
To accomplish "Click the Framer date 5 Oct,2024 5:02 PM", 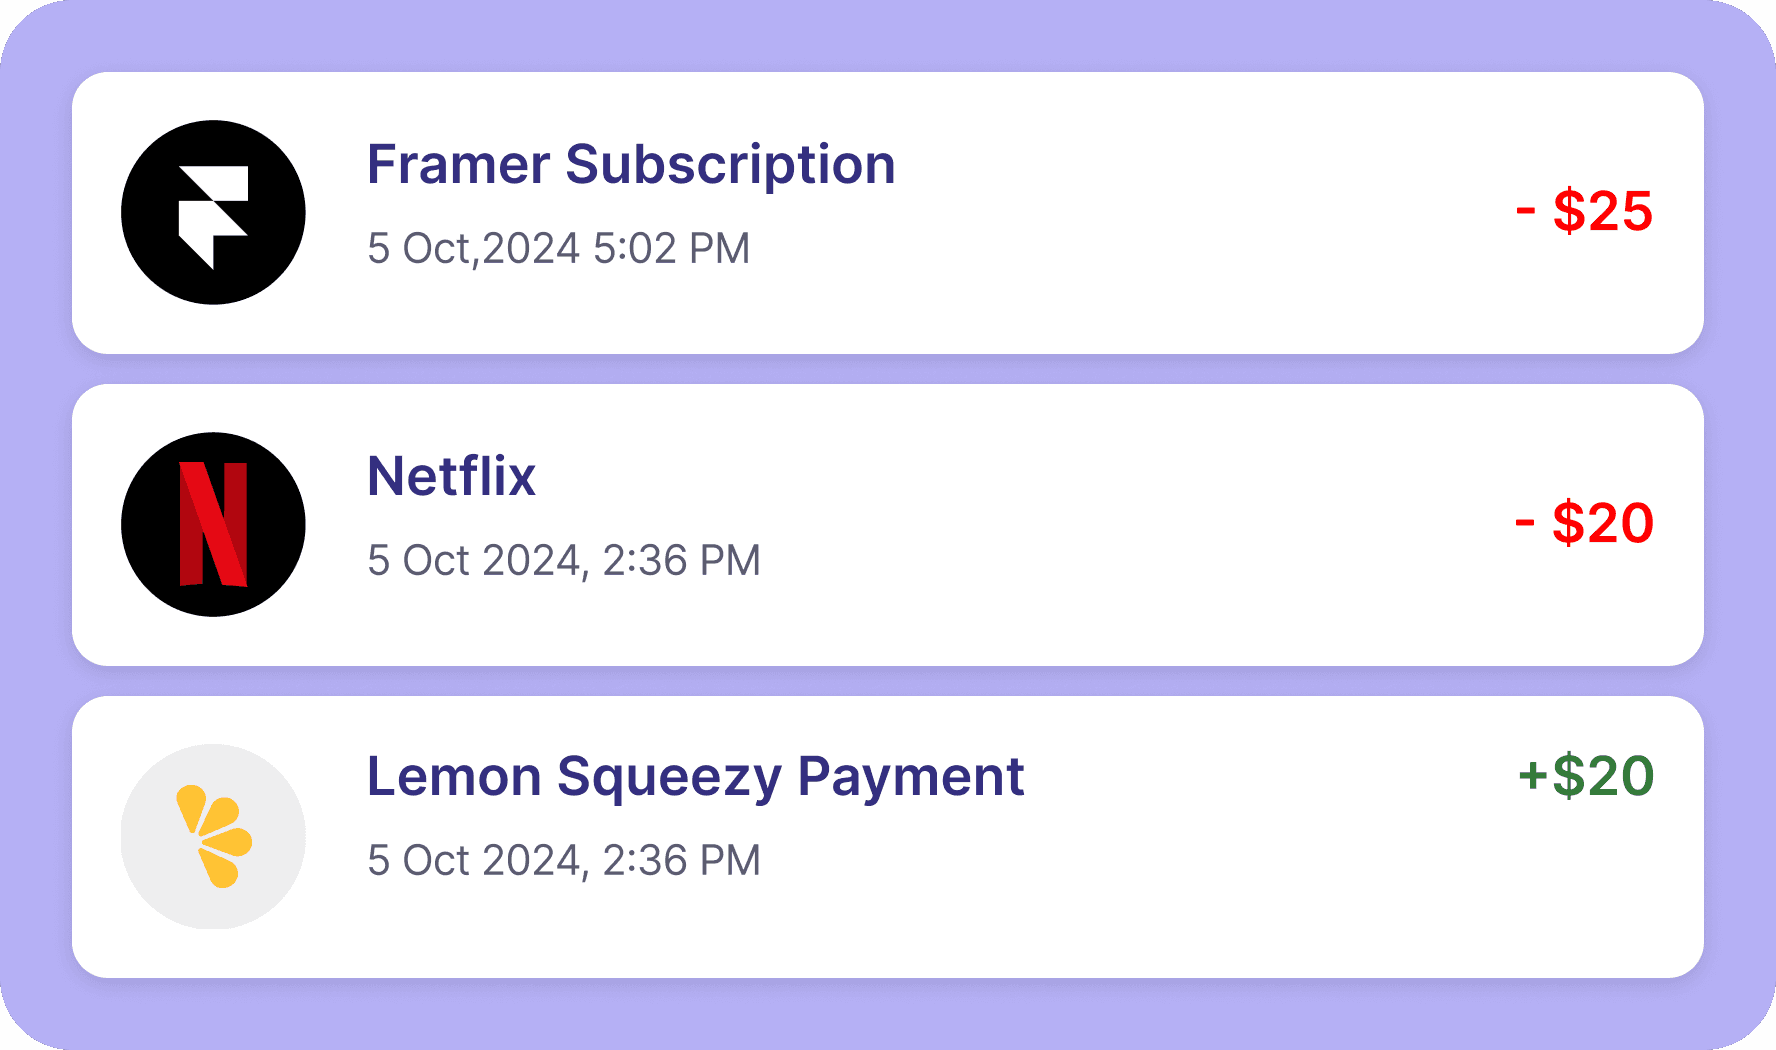I will (558, 248).
